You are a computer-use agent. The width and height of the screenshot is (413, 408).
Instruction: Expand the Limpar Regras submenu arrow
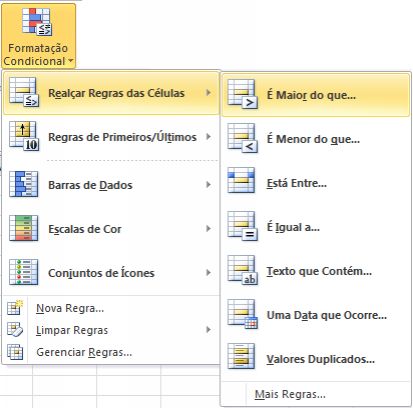click(x=208, y=330)
